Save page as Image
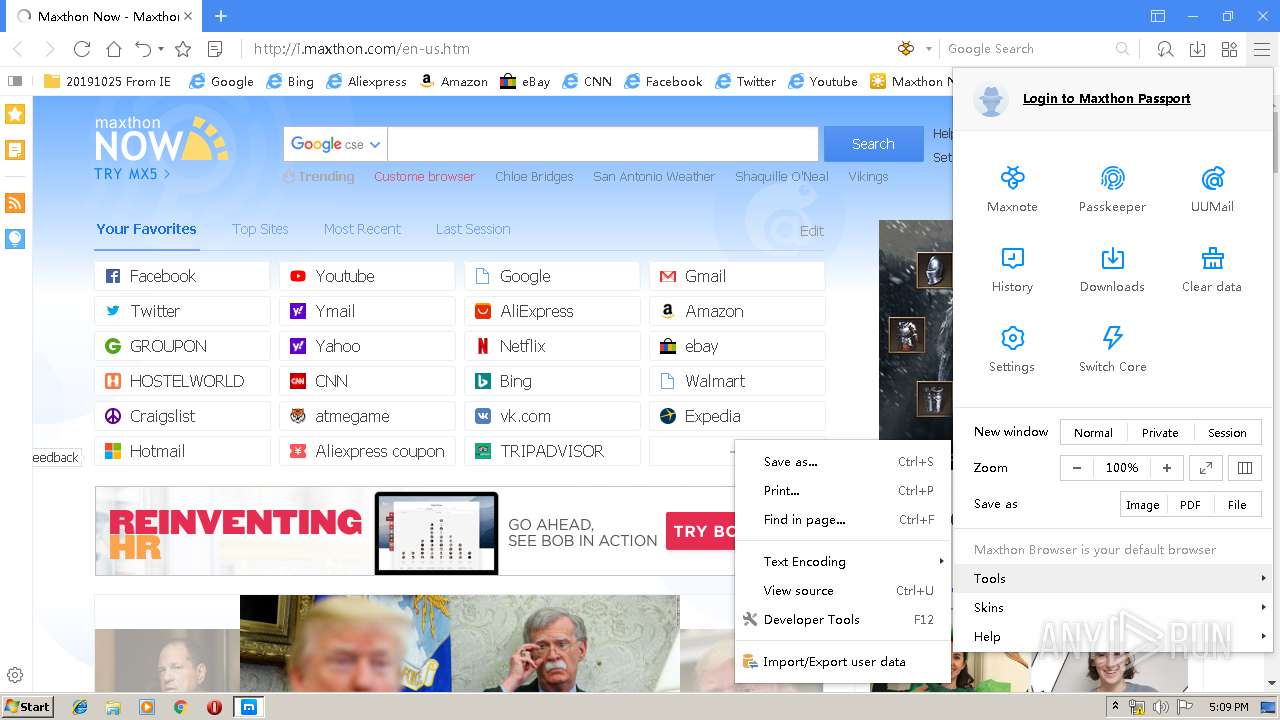This screenshot has height=720, width=1280. 1143,504
